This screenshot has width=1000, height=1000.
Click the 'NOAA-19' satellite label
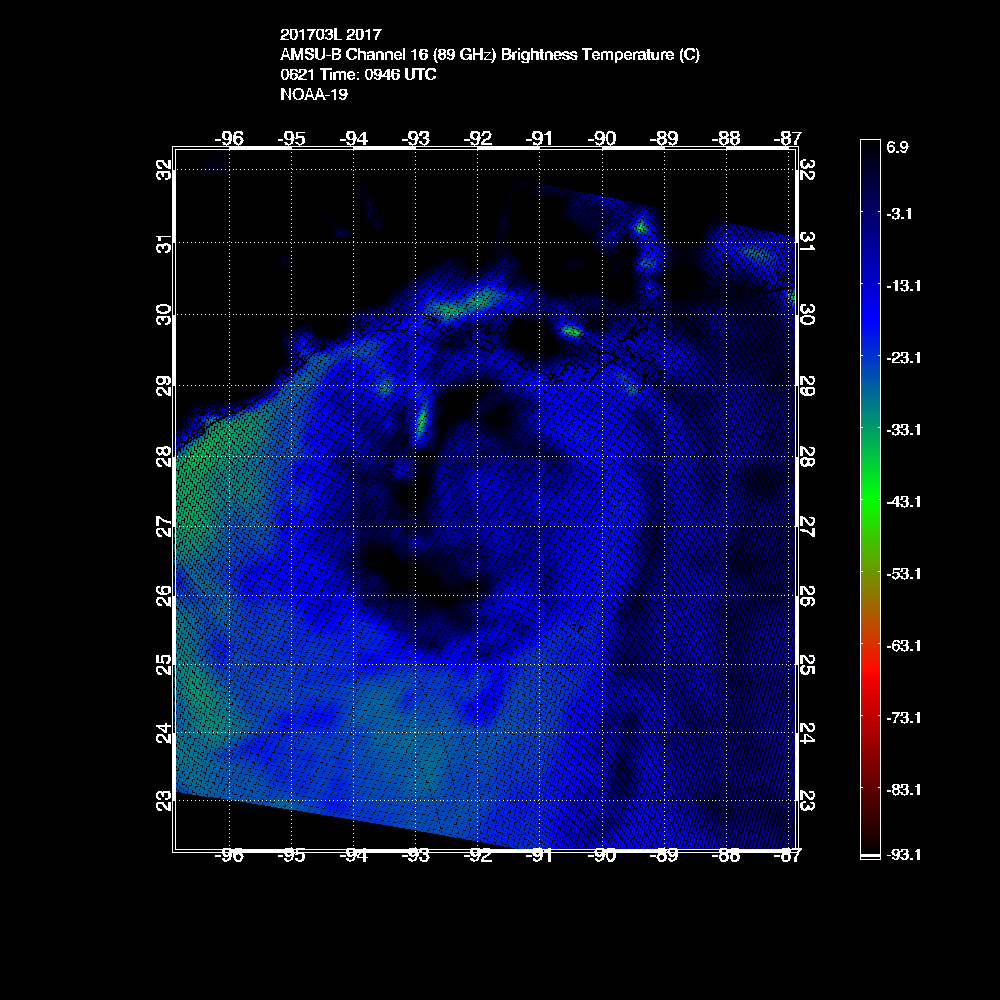[314, 94]
